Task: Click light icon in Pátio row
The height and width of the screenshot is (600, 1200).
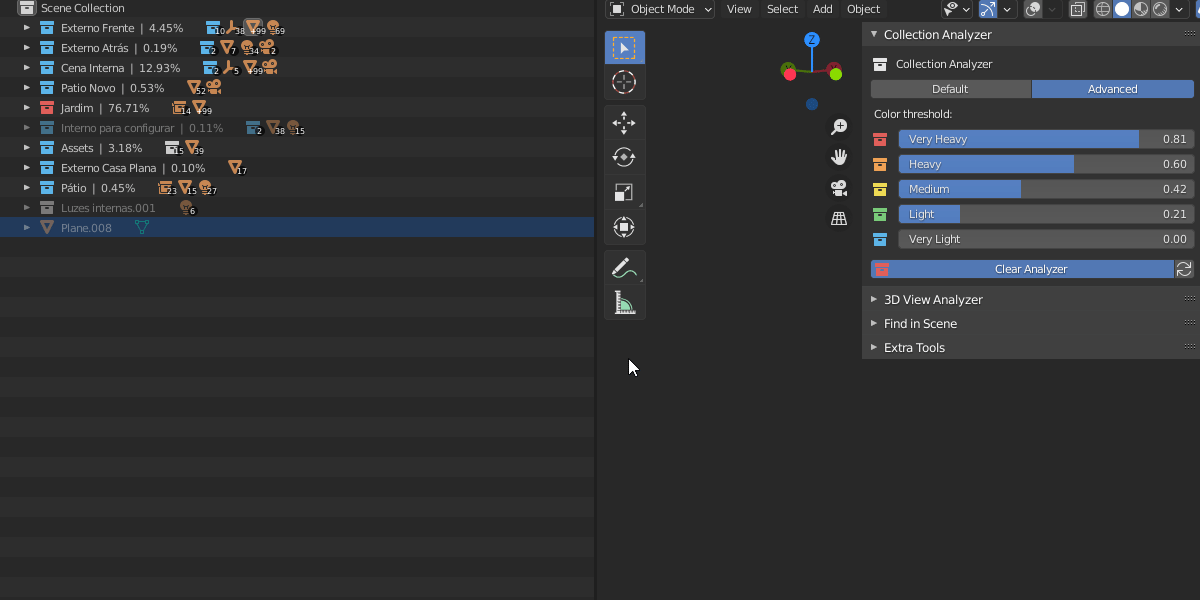Action: pos(206,188)
